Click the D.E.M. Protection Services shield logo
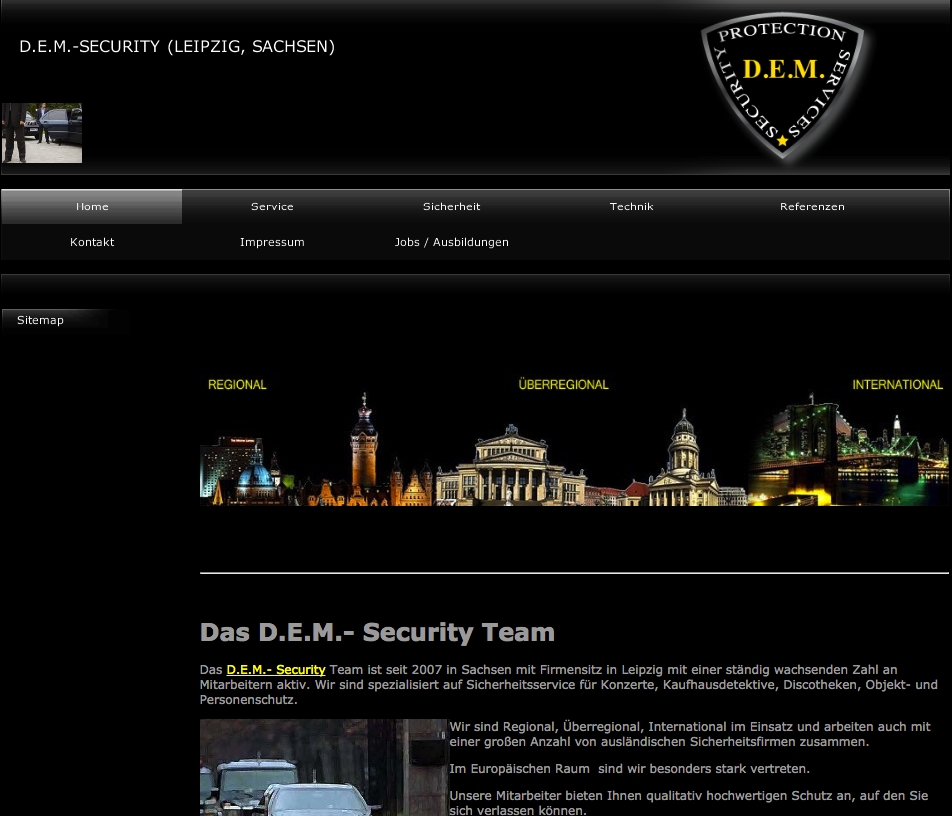The width and height of the screenshot is (952, 816). [x=783, y=85]
